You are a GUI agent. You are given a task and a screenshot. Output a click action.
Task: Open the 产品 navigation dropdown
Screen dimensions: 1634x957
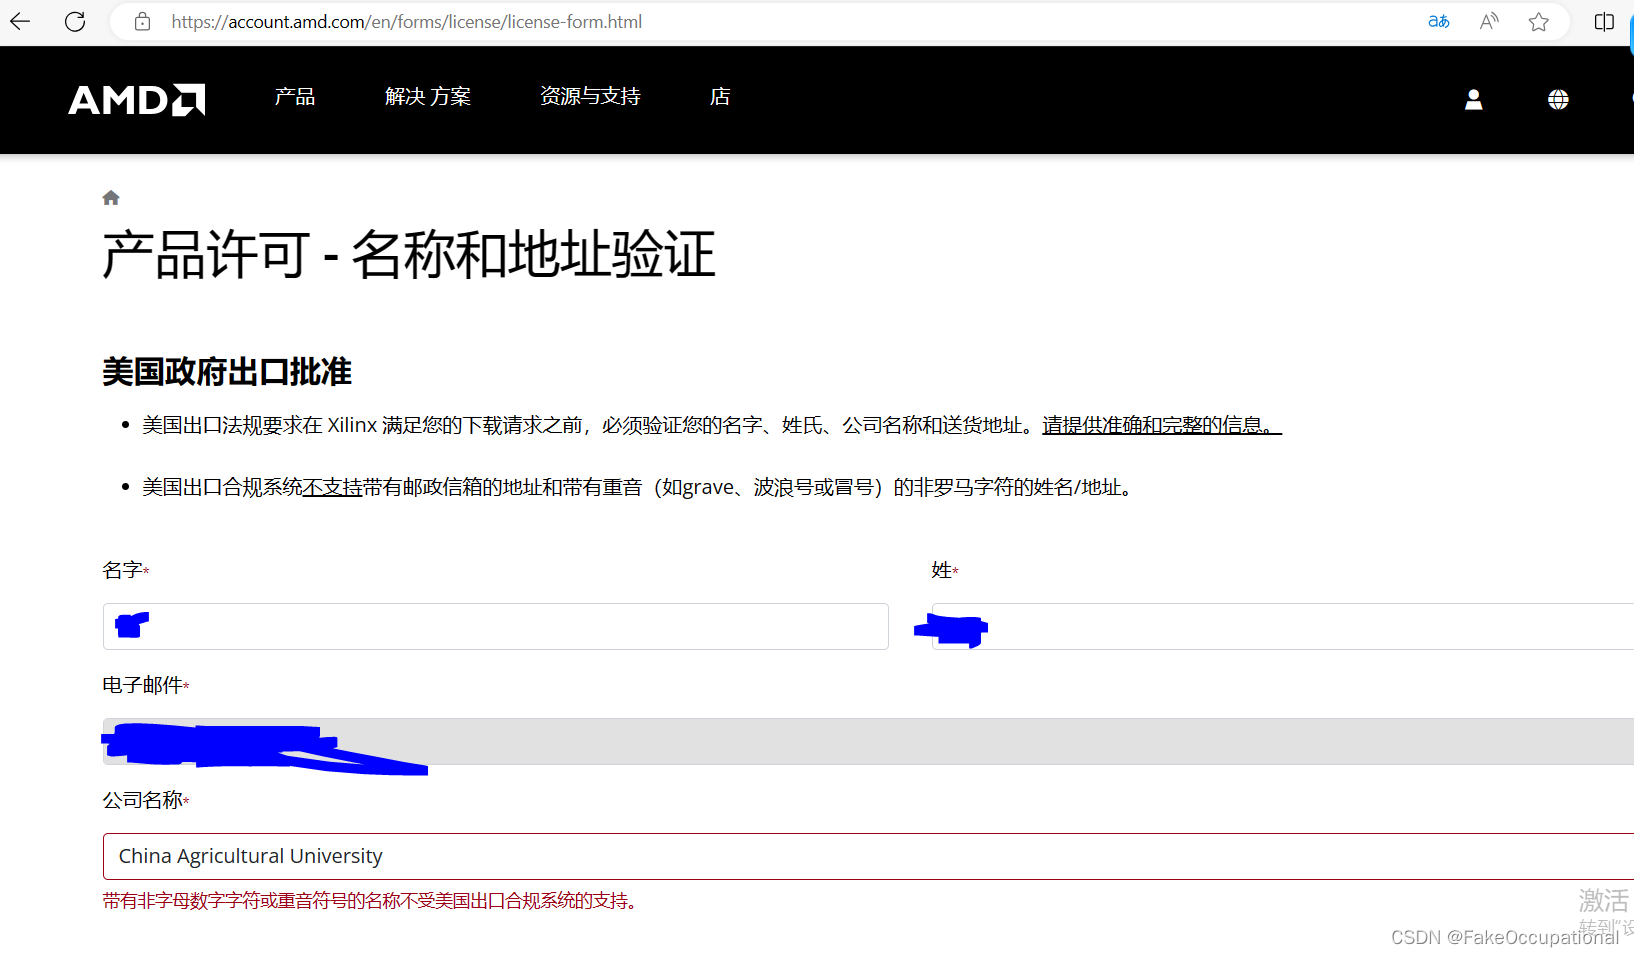point(294,96)
